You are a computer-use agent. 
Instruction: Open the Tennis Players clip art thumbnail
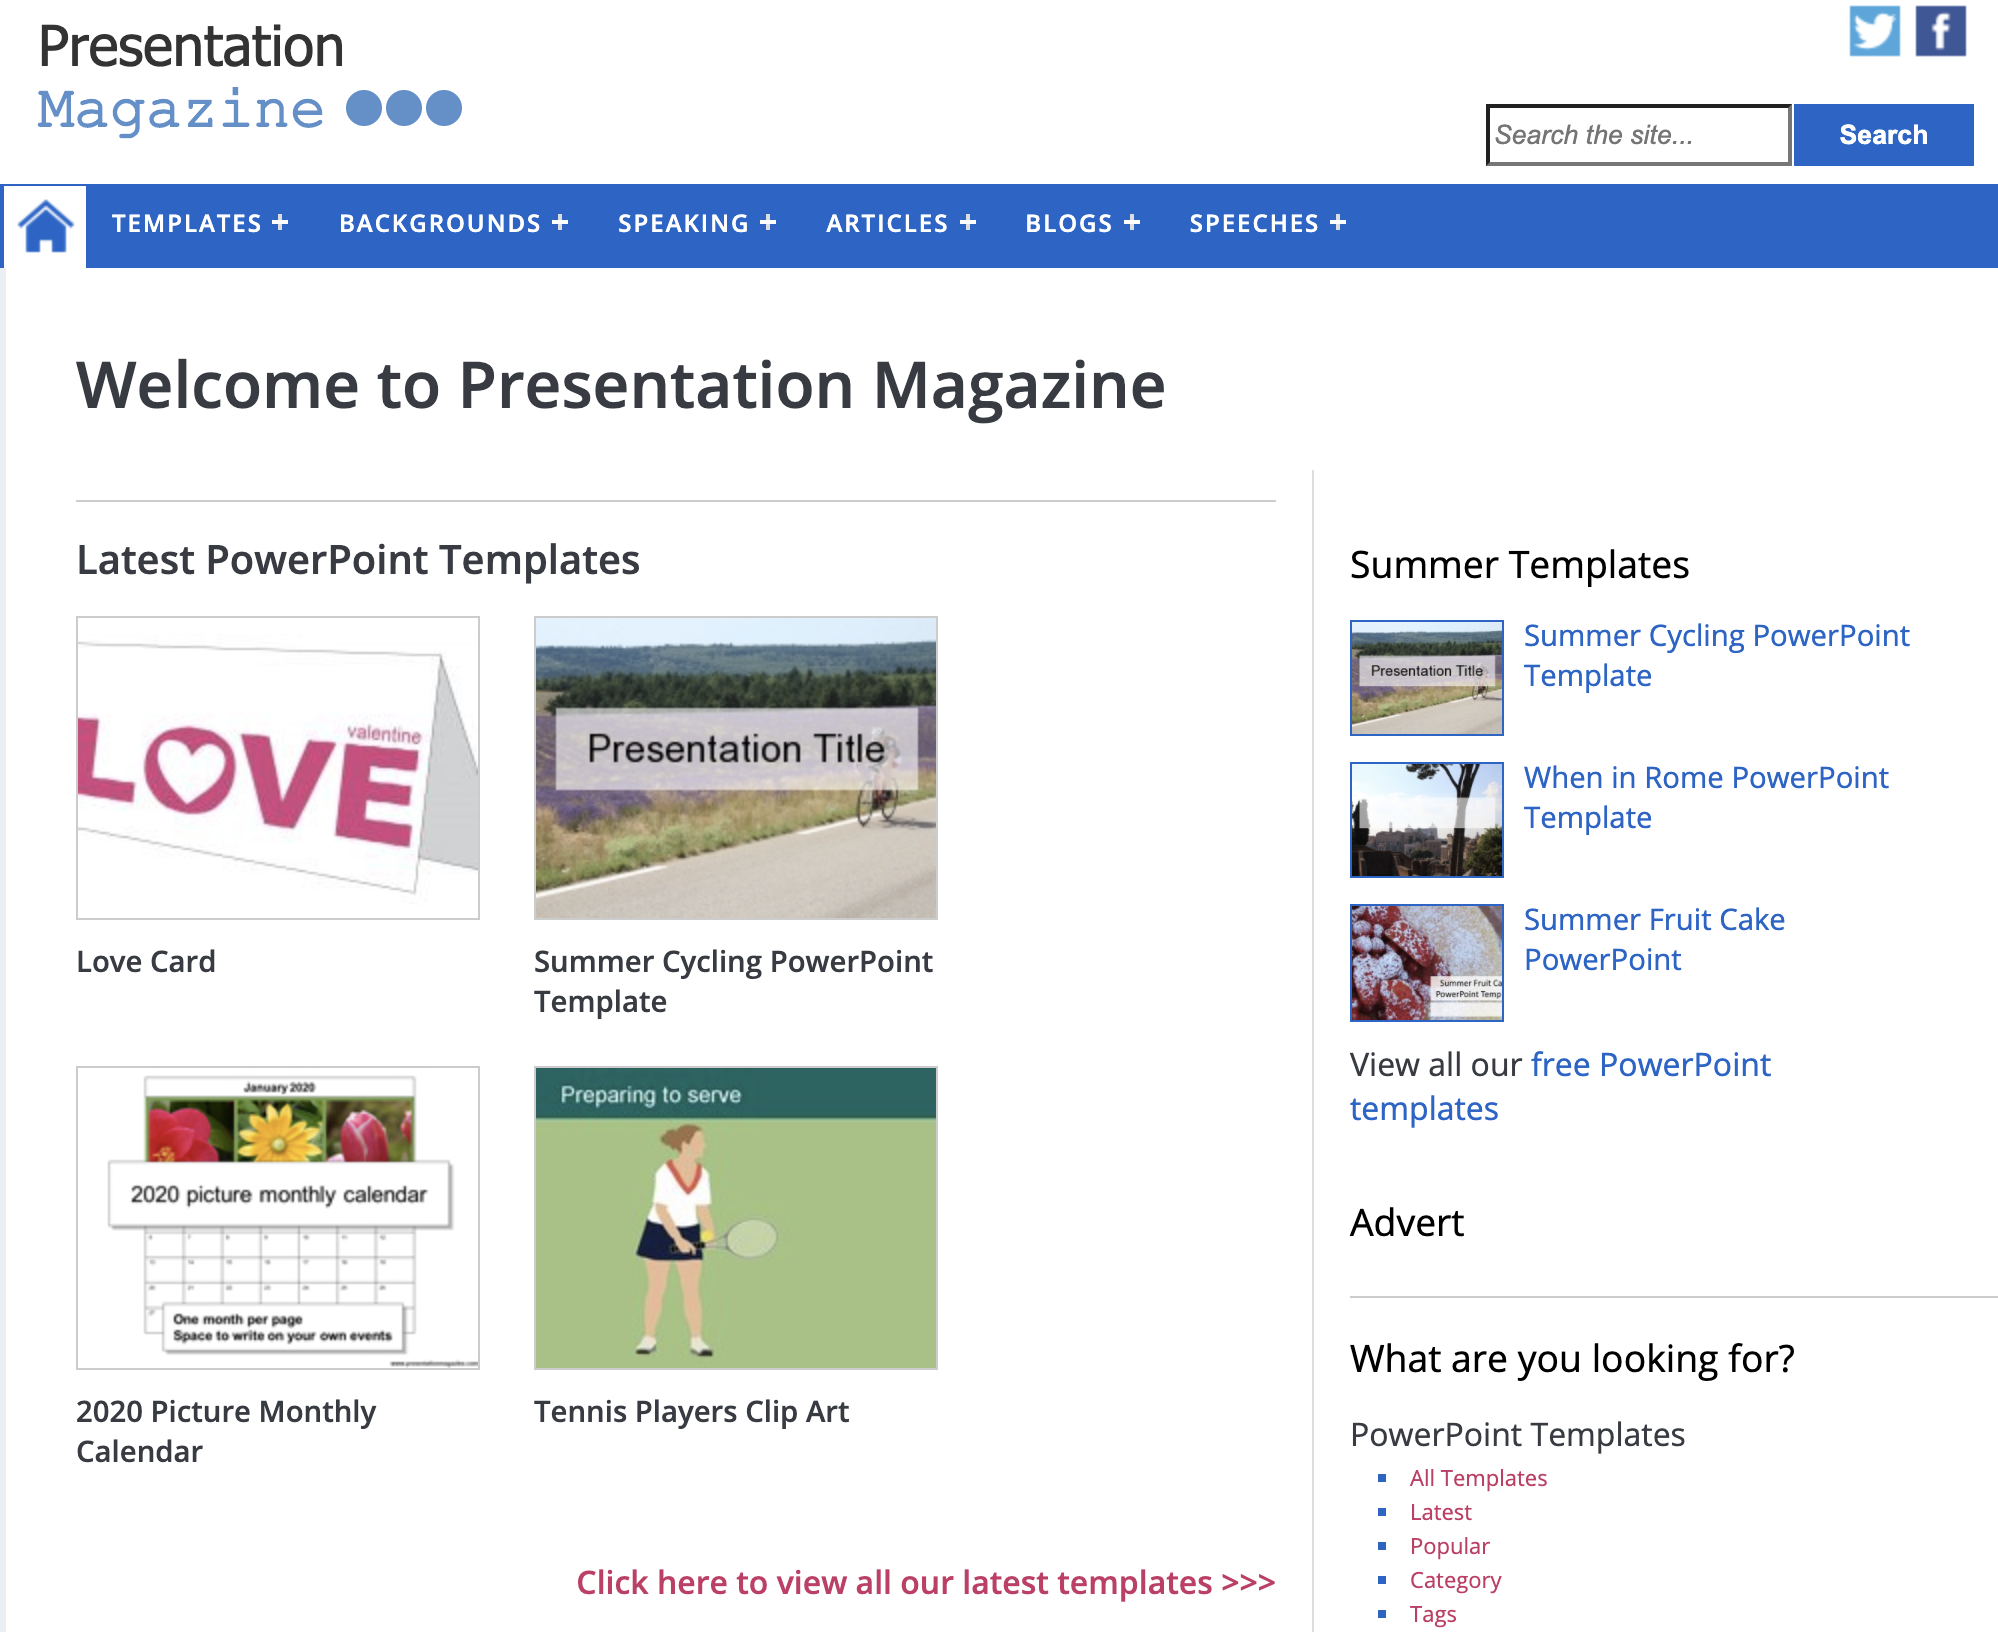click(x=735, y=1217)
